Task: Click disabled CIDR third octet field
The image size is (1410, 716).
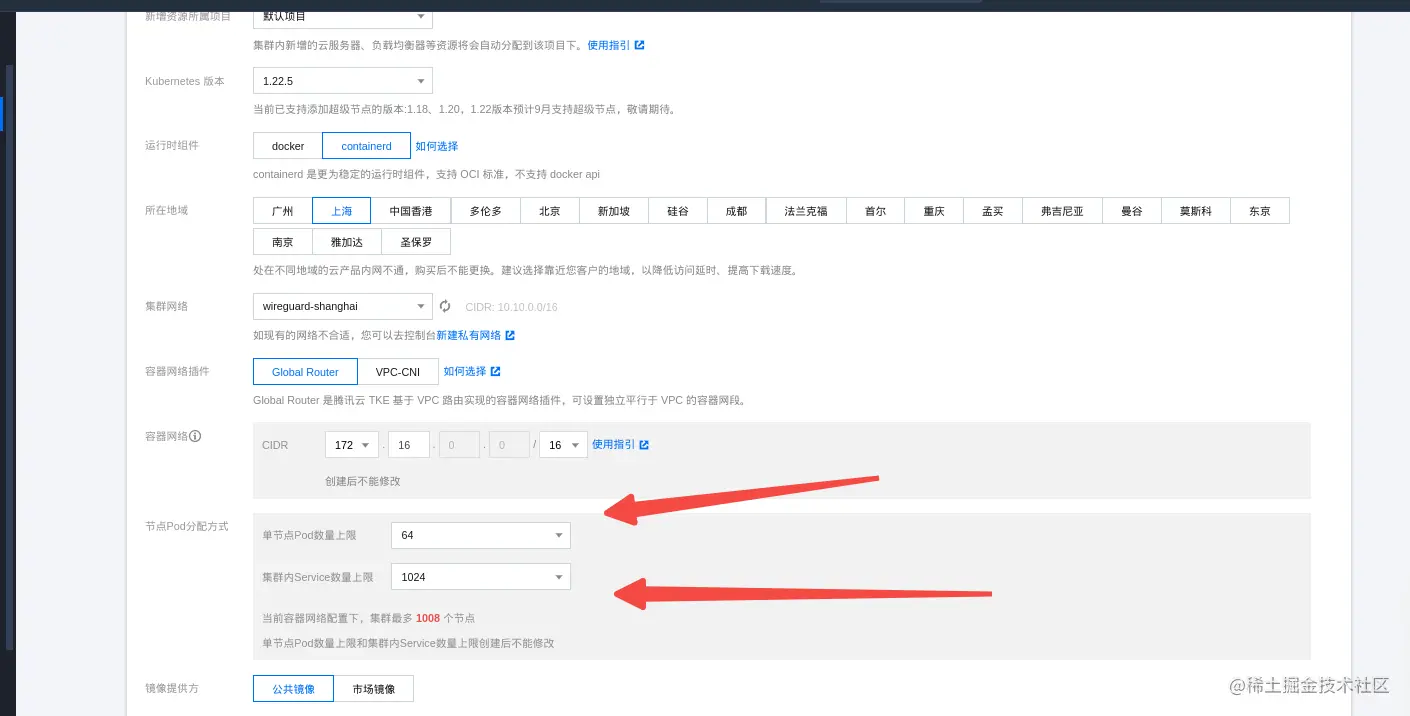Action: click(459, 445)
